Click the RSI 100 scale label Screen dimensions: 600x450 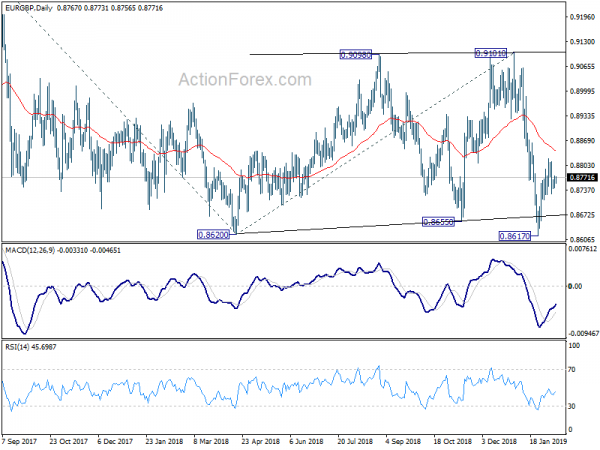(x=574, y=346)
